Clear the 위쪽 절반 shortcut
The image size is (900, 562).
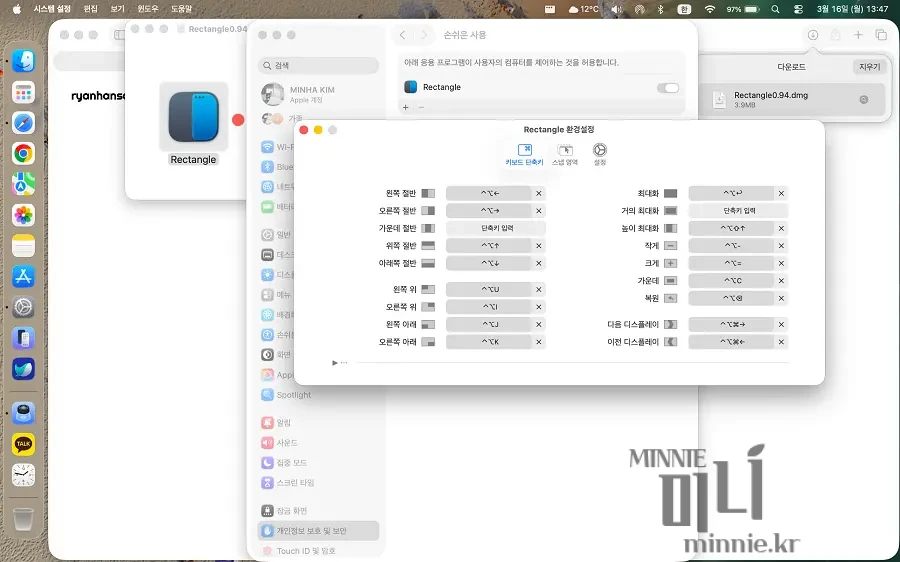pyautogui.click(x=538, y=246)
